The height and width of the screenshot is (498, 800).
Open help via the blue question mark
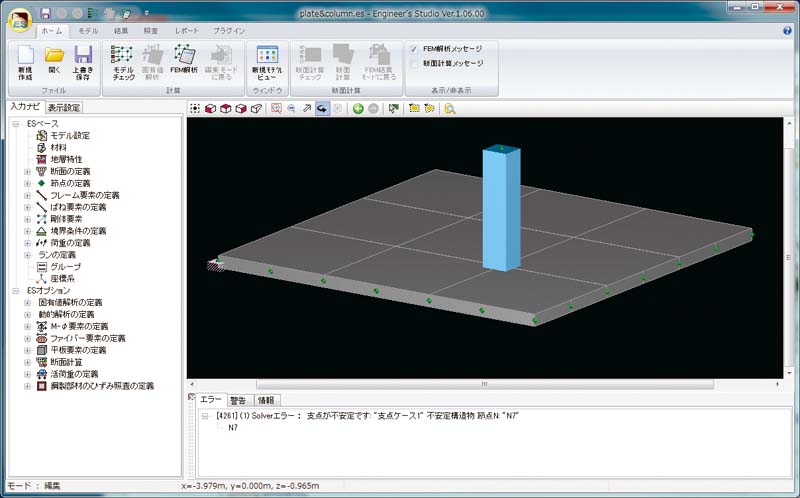787,31
